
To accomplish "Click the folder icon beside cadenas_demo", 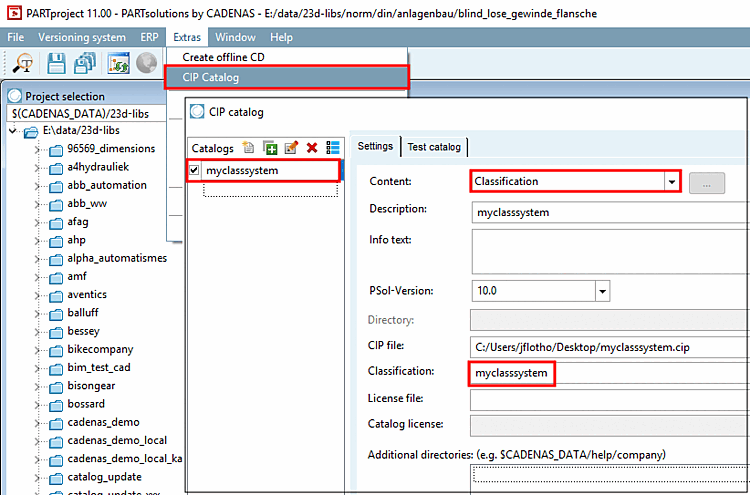I will coord(56,424).
